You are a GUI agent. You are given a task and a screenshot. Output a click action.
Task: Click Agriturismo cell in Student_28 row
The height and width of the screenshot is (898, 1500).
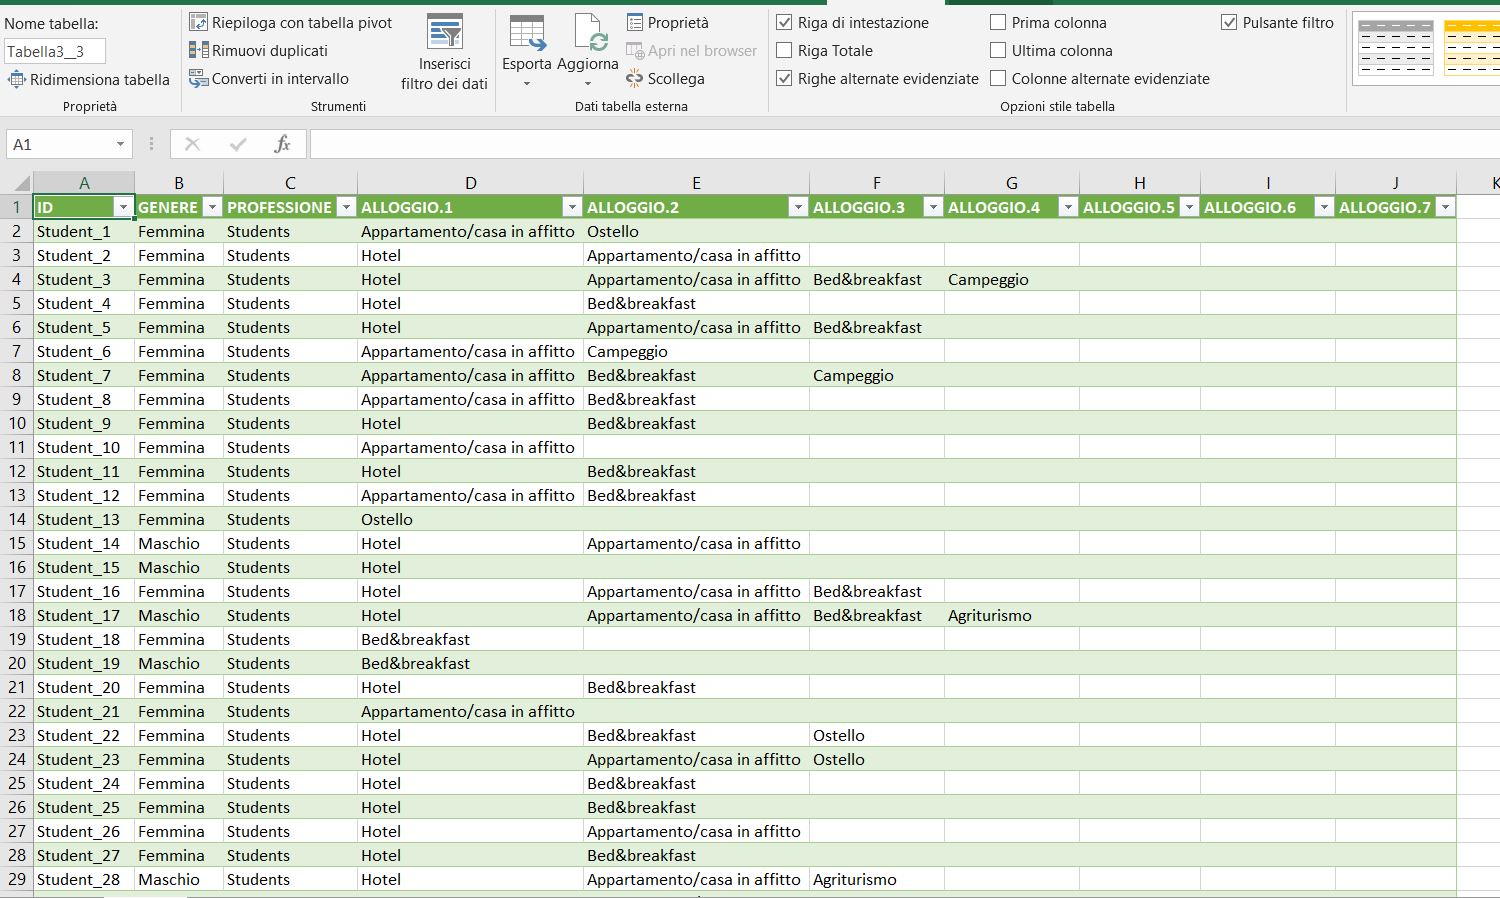877,879
